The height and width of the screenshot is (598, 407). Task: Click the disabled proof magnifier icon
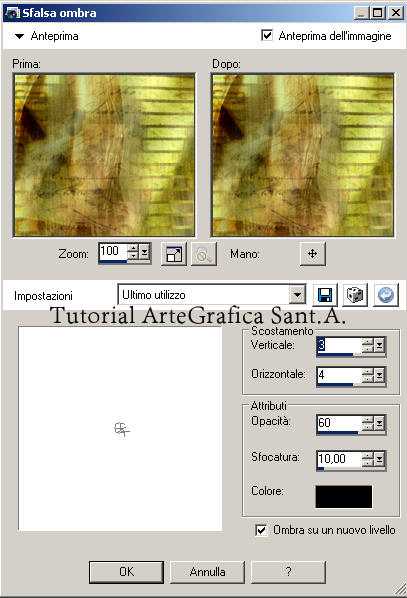(204, 254)
